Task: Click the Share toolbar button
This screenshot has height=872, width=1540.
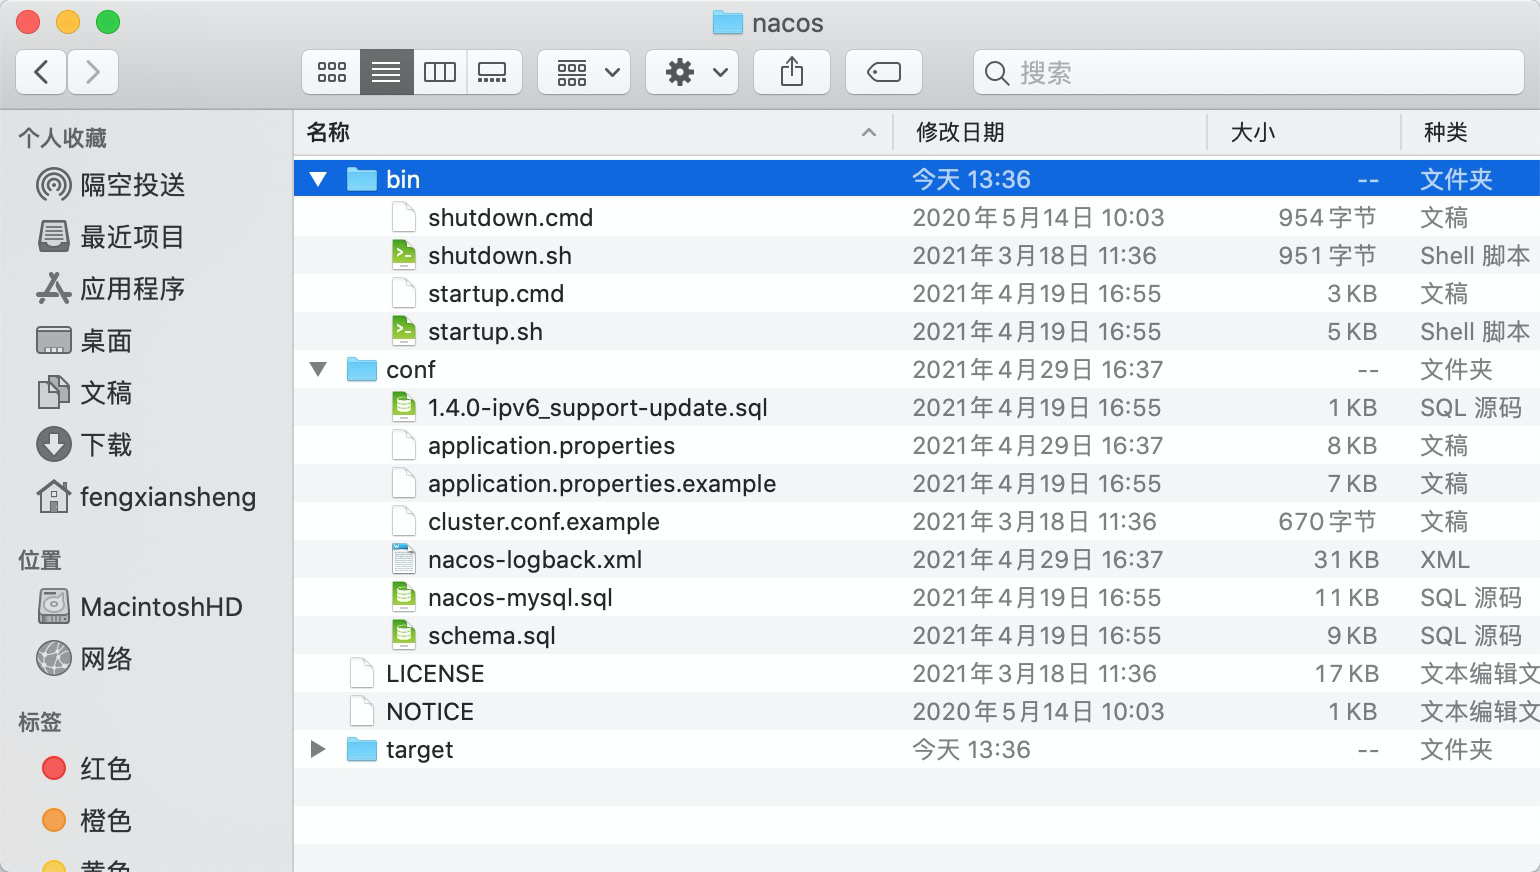Action: click(792, 72)
